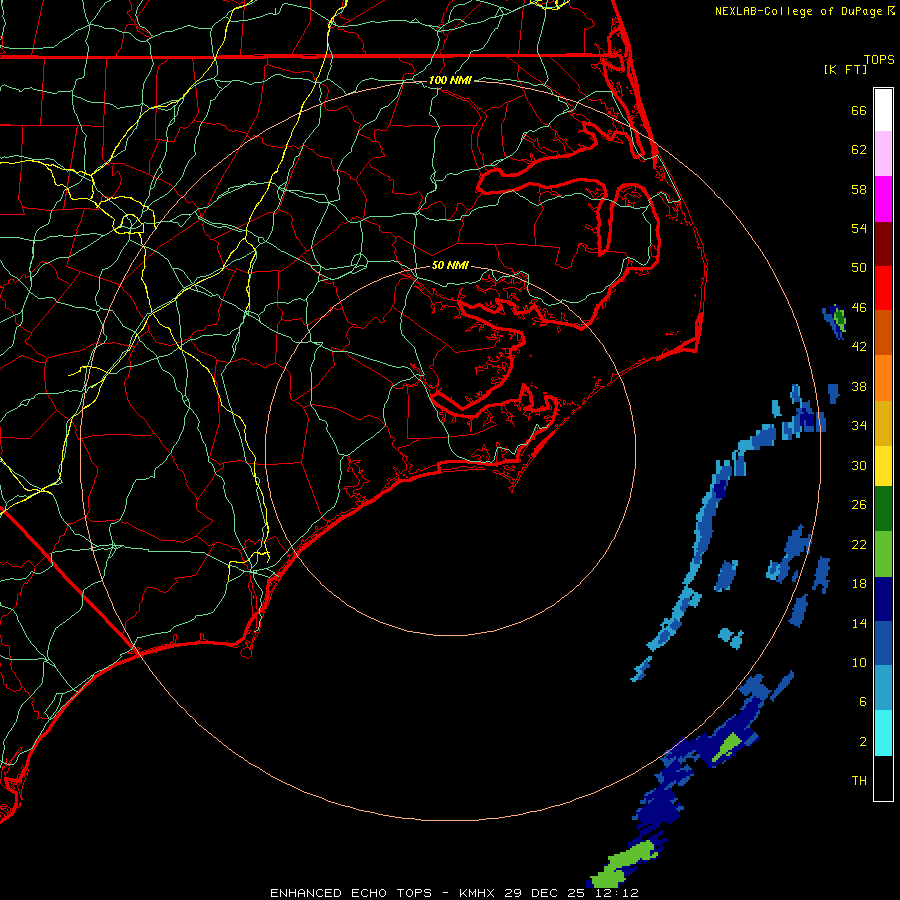The width and height of the screenshot is (900, 900).
Task: Click the '54' legend value
Action: pyautogui.click(x=859, y=228)
